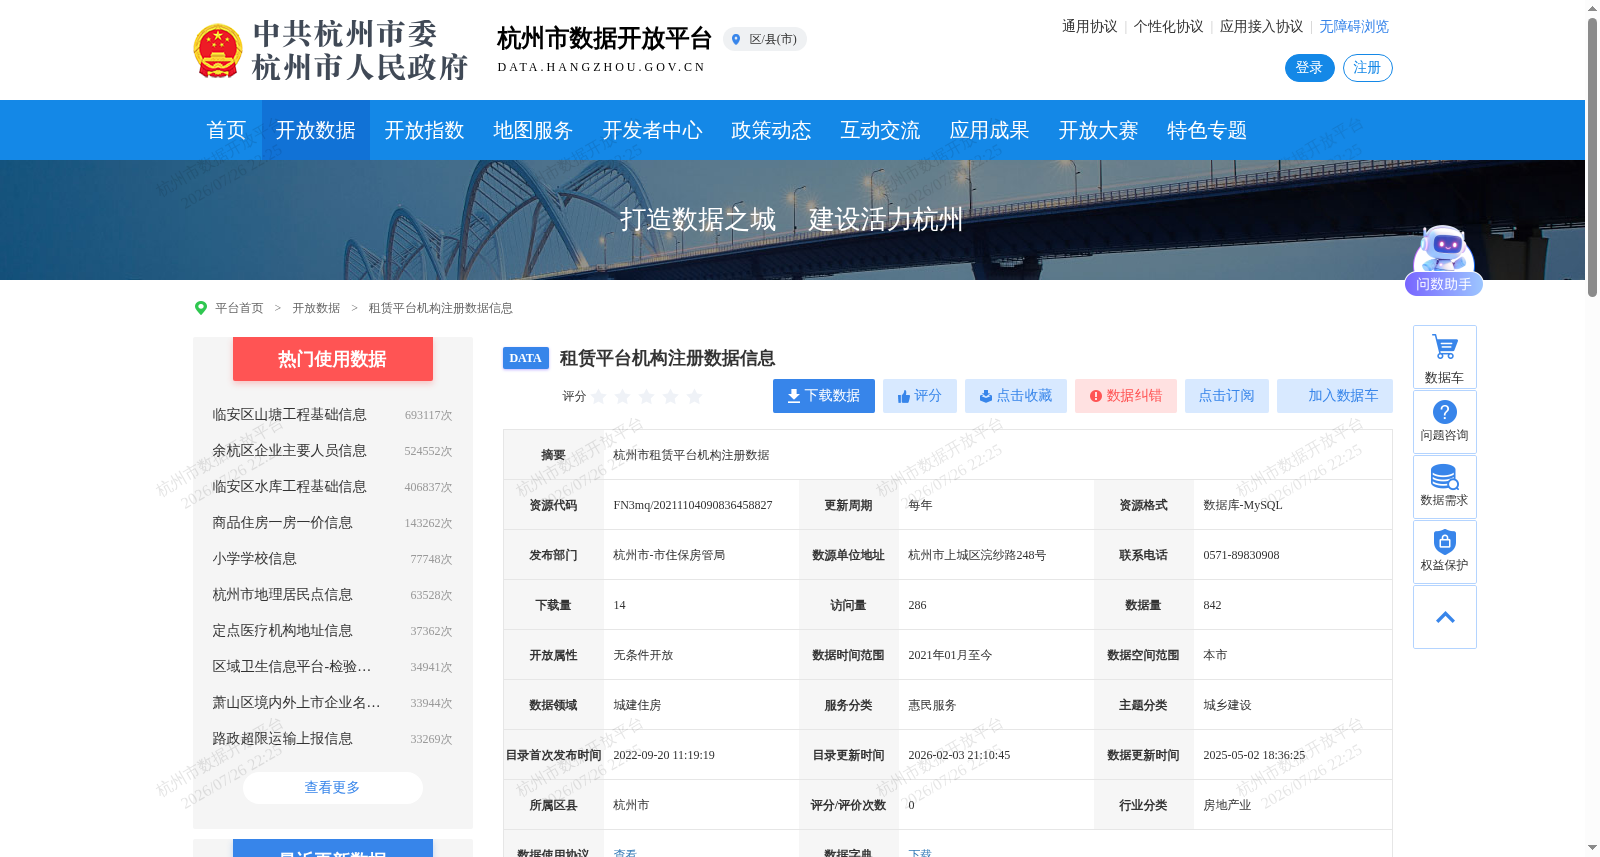Click the second rating star

click(x=623, y=397)
